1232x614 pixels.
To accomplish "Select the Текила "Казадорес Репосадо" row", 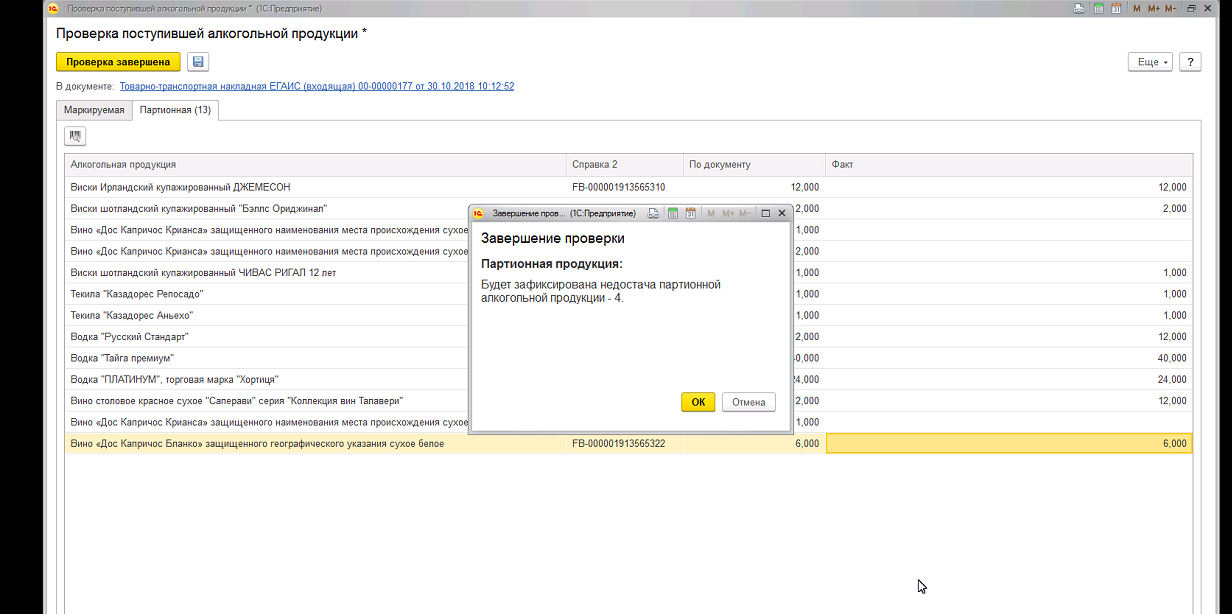I will click(x=628, y=294).
